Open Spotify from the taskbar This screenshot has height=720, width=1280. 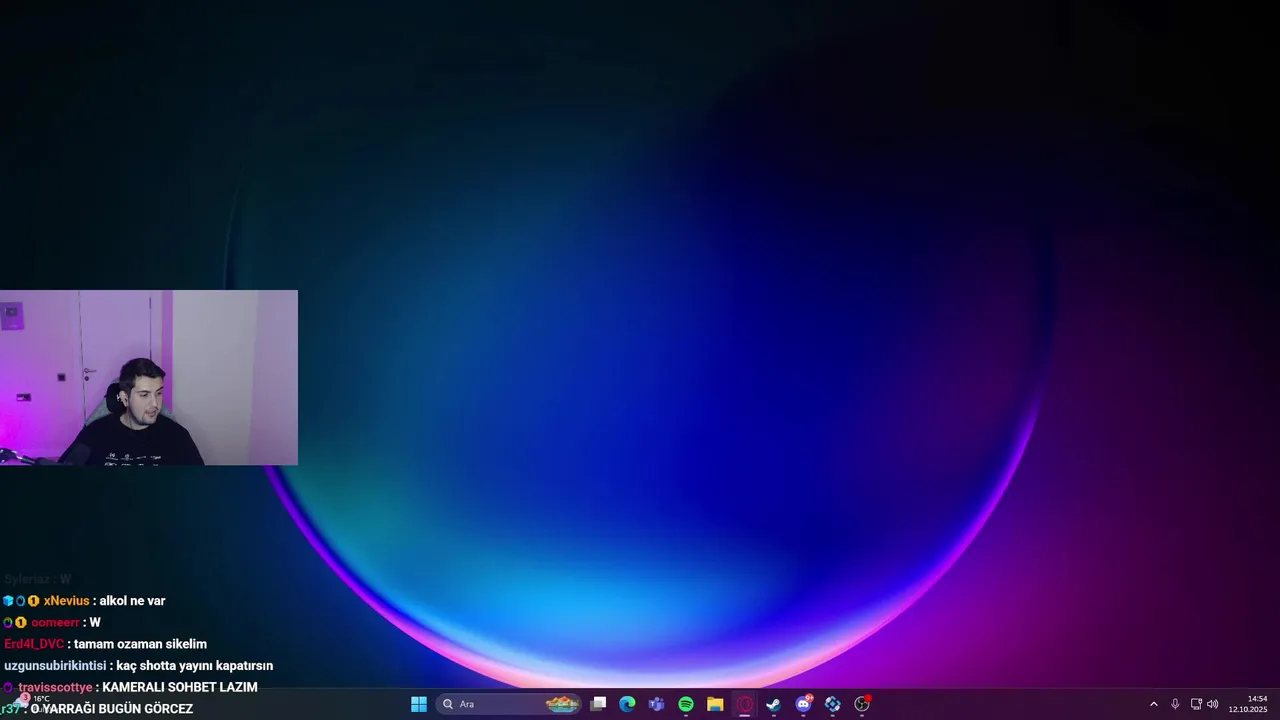coord(686,704)
